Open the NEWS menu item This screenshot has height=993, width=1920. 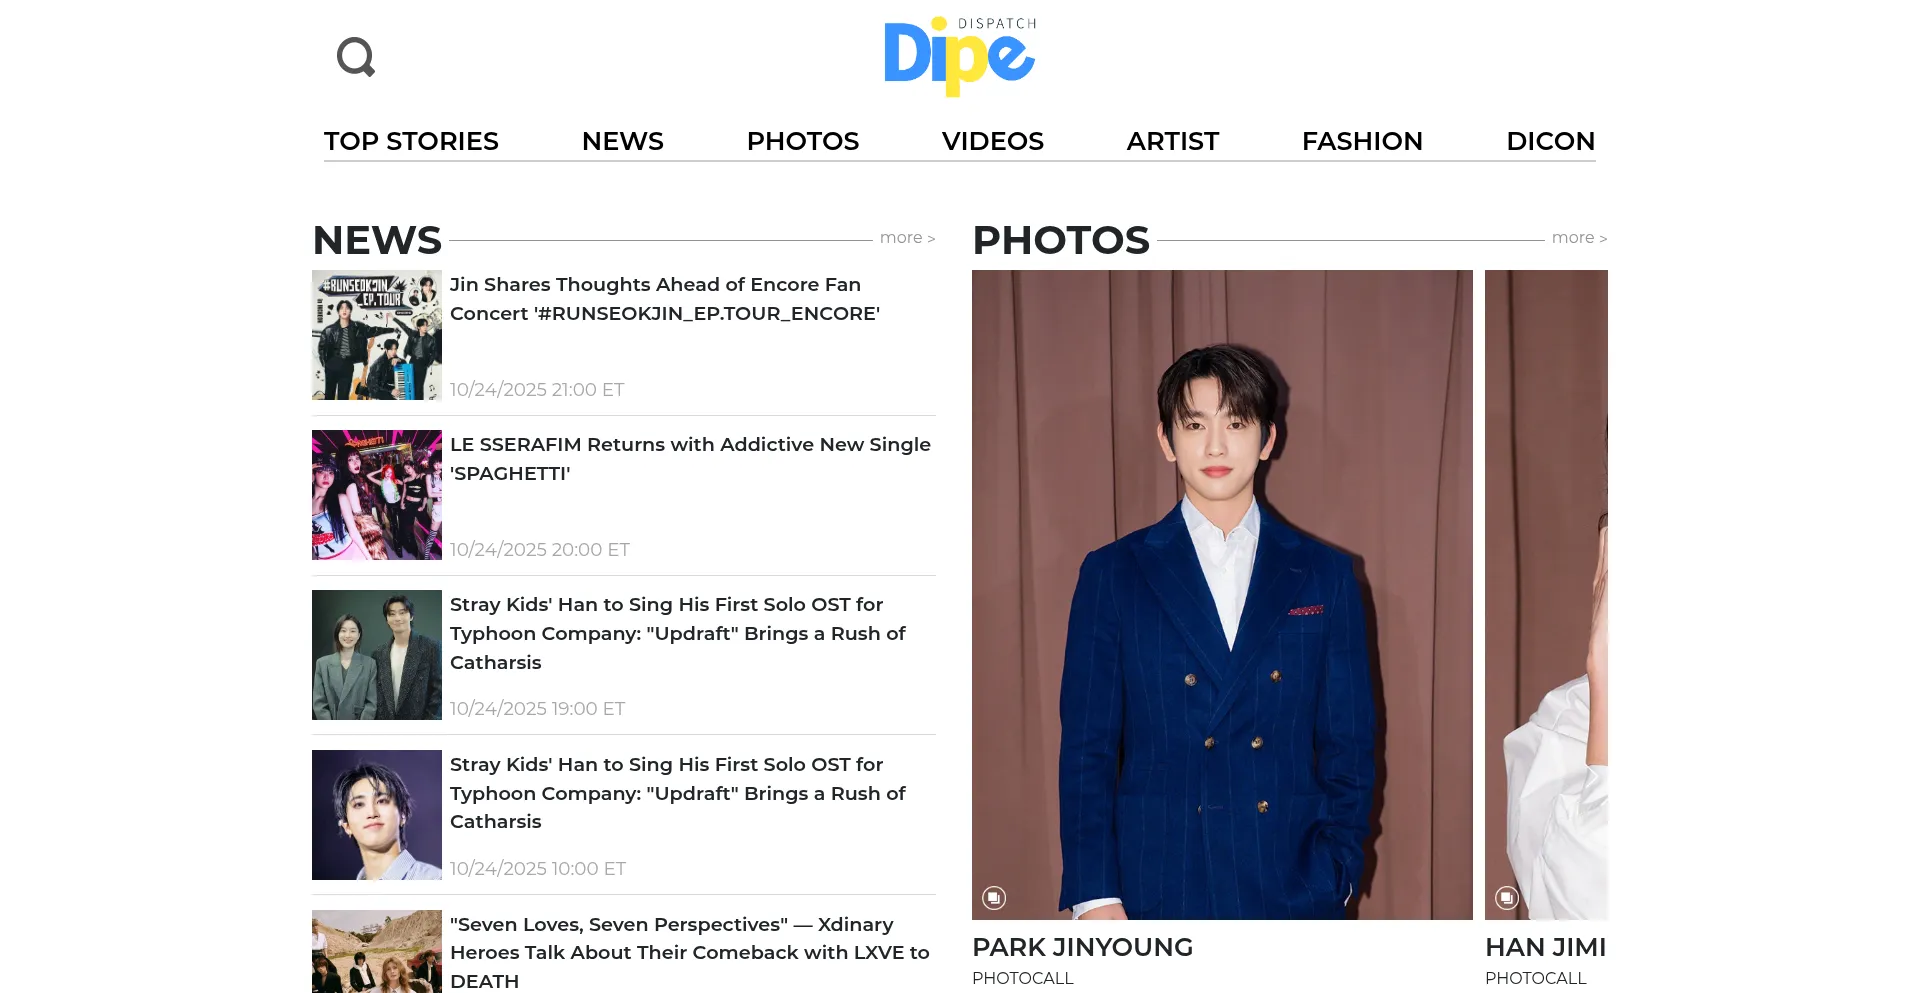click(623, 141)
